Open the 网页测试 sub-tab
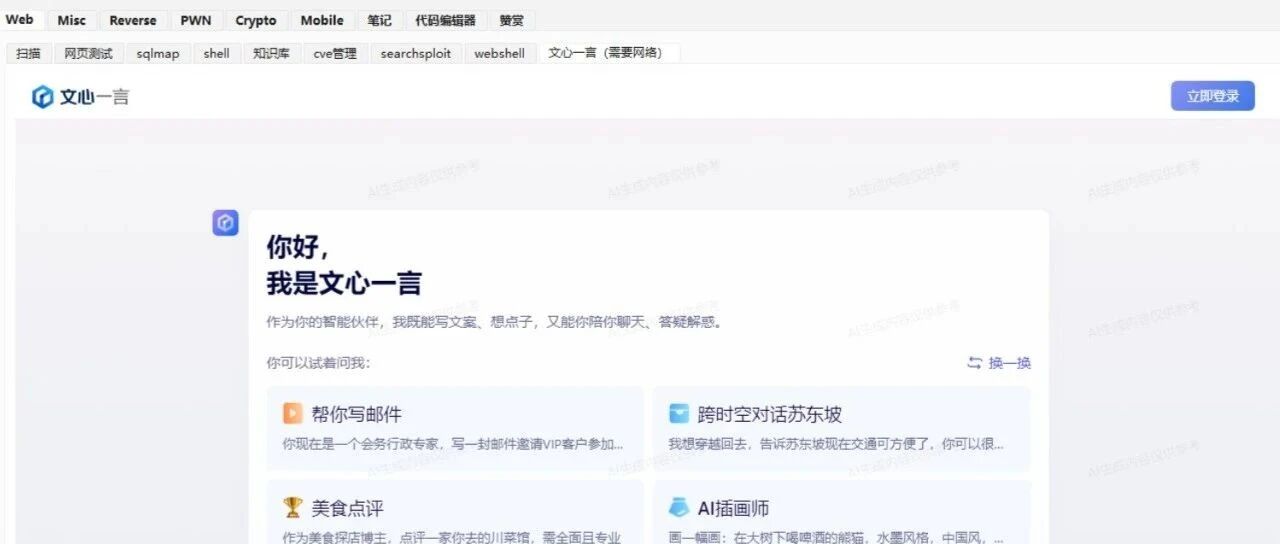The height and width of the screenshot is (544, 1280). (89, 53)
